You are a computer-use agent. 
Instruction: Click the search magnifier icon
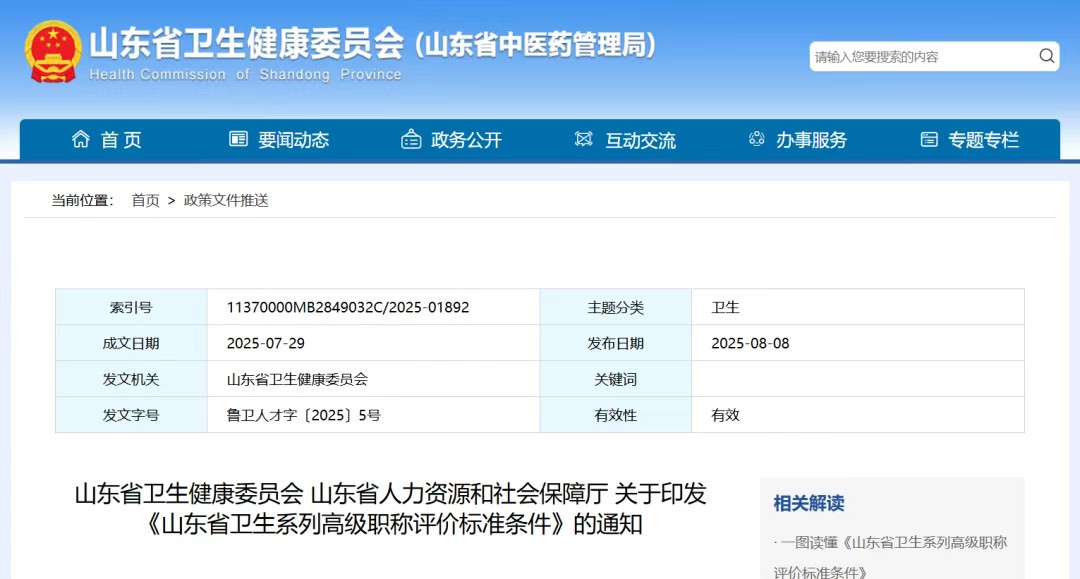click(1046, 56)
